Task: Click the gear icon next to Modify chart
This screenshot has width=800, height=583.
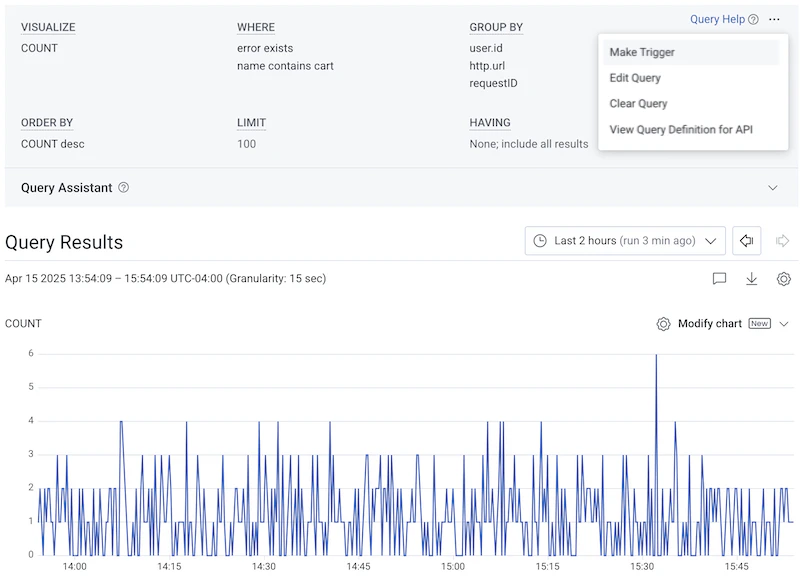Action: pos(663,324)
